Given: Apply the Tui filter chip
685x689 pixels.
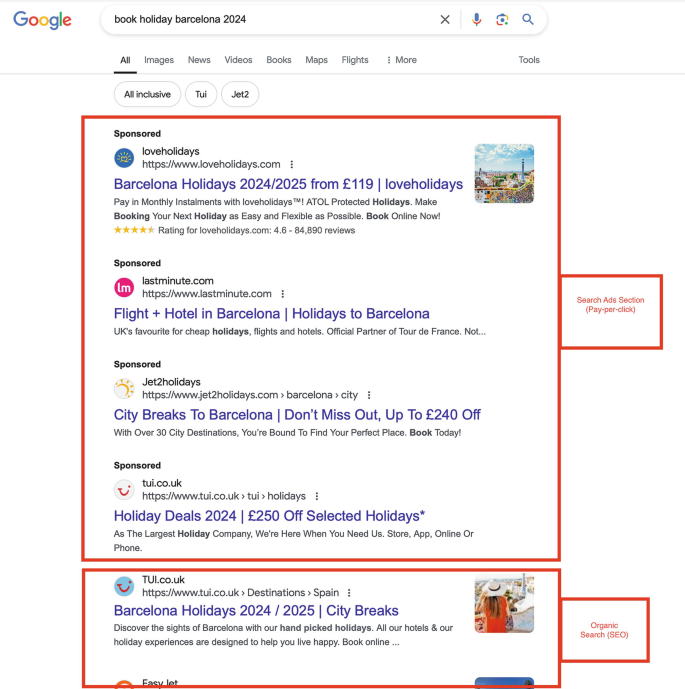Looking at the screenshot, I should (x=201, y=94).
